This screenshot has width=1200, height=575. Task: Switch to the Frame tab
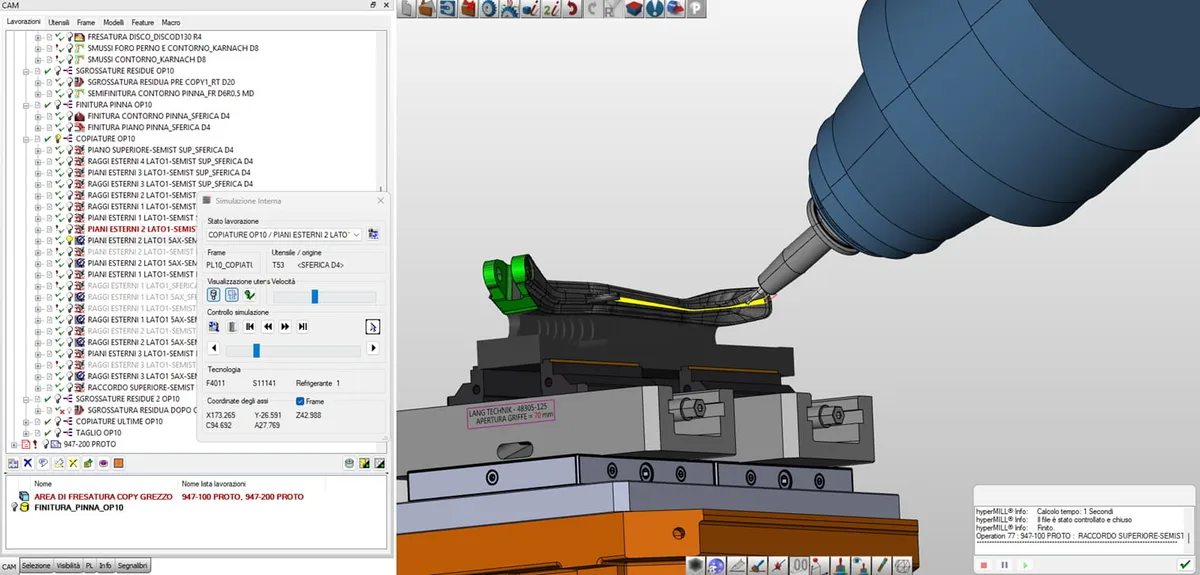86,22
